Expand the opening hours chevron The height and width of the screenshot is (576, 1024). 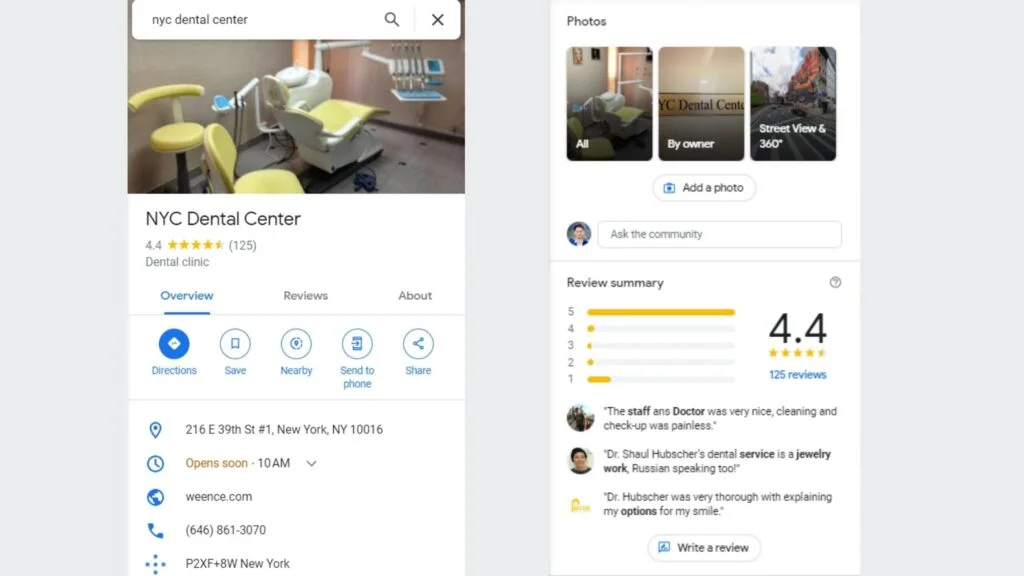312,464
